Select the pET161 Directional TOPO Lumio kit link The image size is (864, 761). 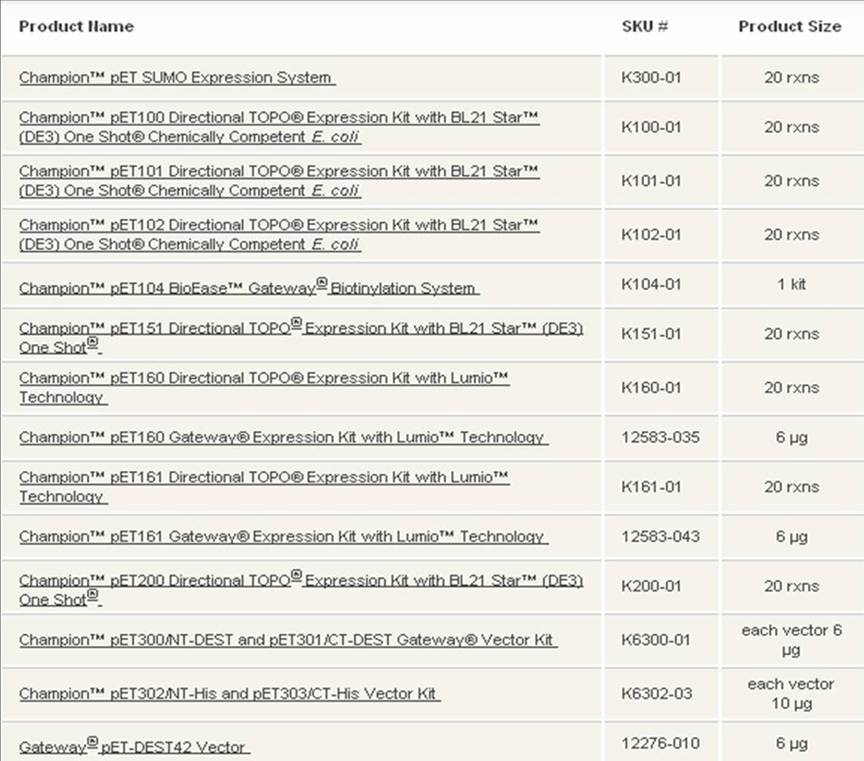point(264,478)
